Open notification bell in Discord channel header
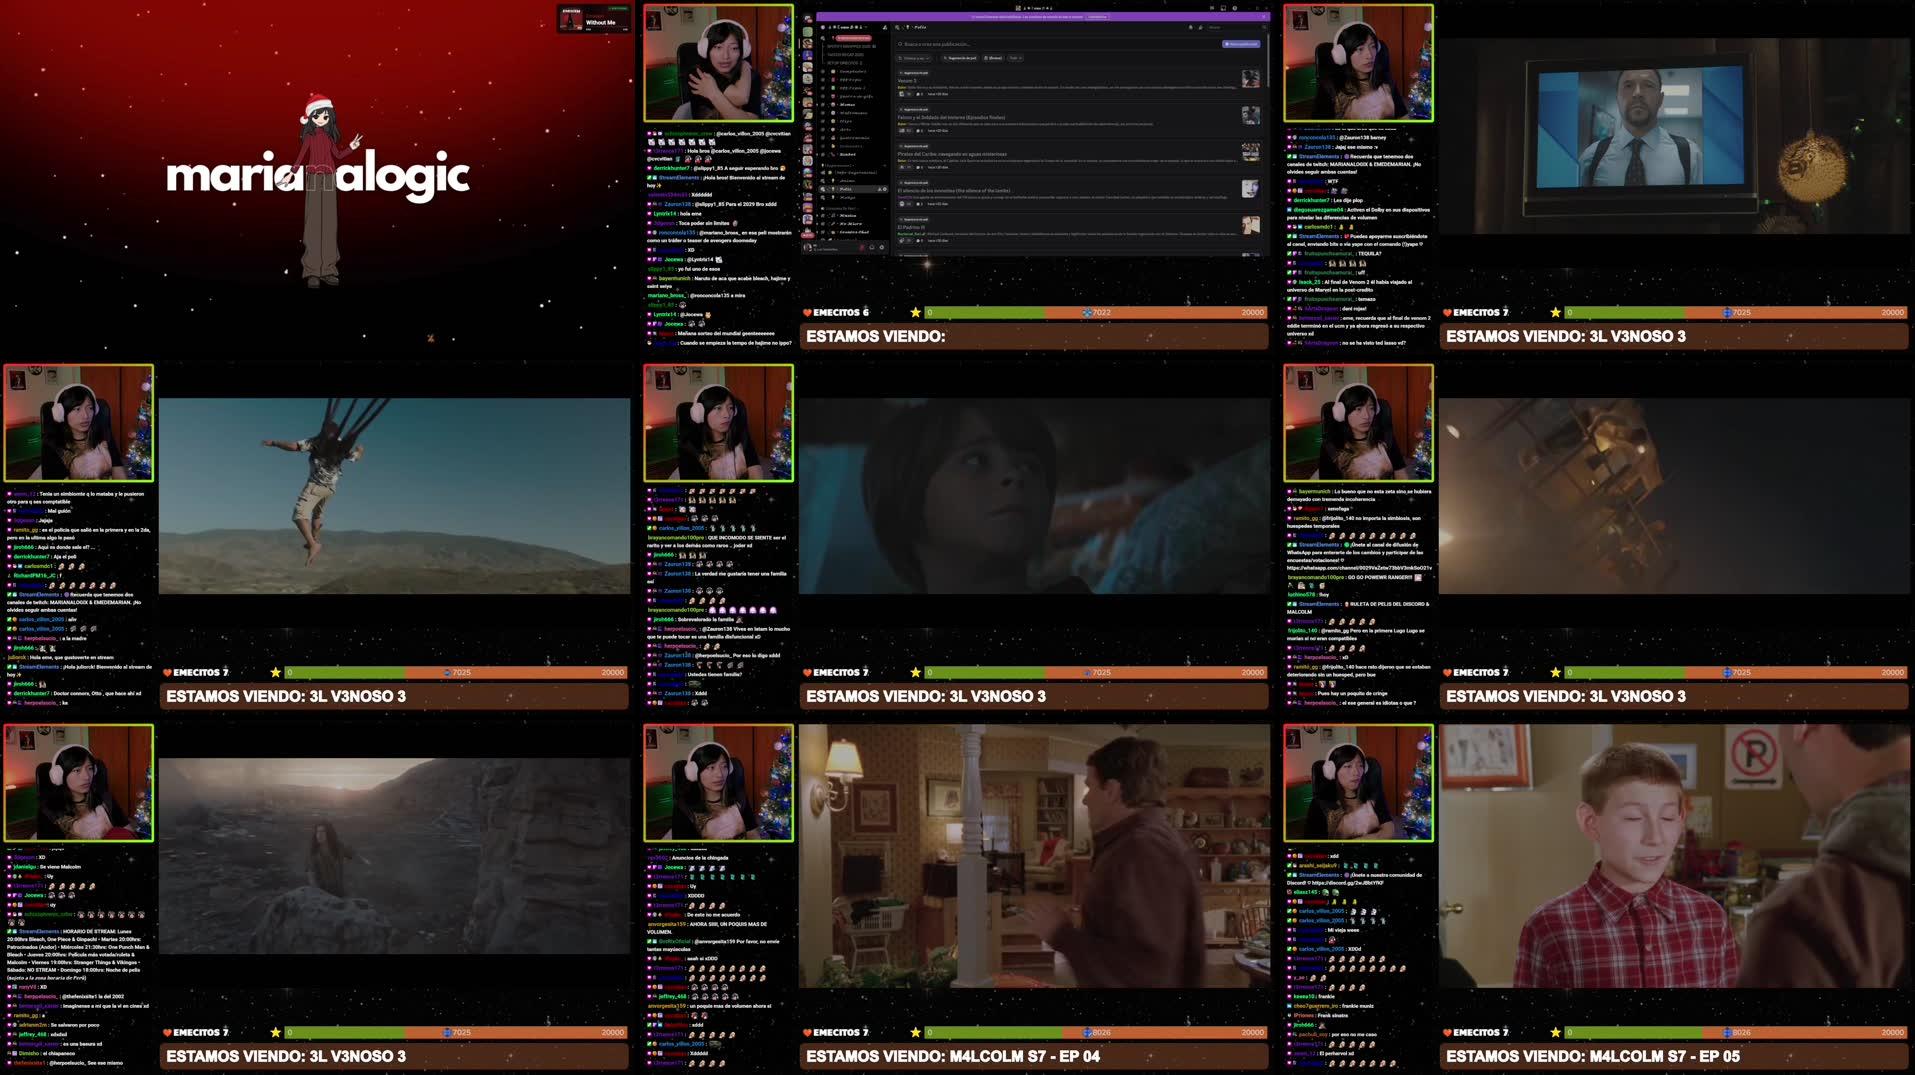Image resolution: width=1915 pixels, height=1075 pixels. [1190, 27]
